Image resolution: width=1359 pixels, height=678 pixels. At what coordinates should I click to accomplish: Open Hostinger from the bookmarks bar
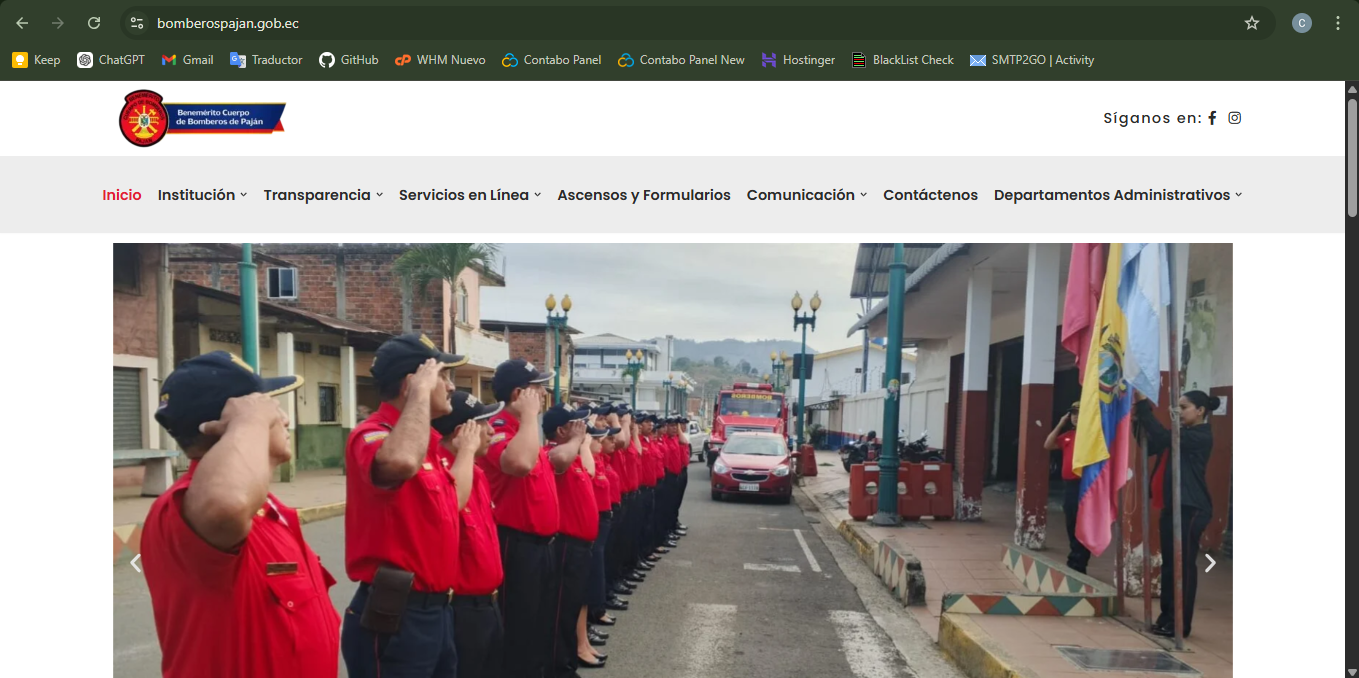click(x=798, y=60)
